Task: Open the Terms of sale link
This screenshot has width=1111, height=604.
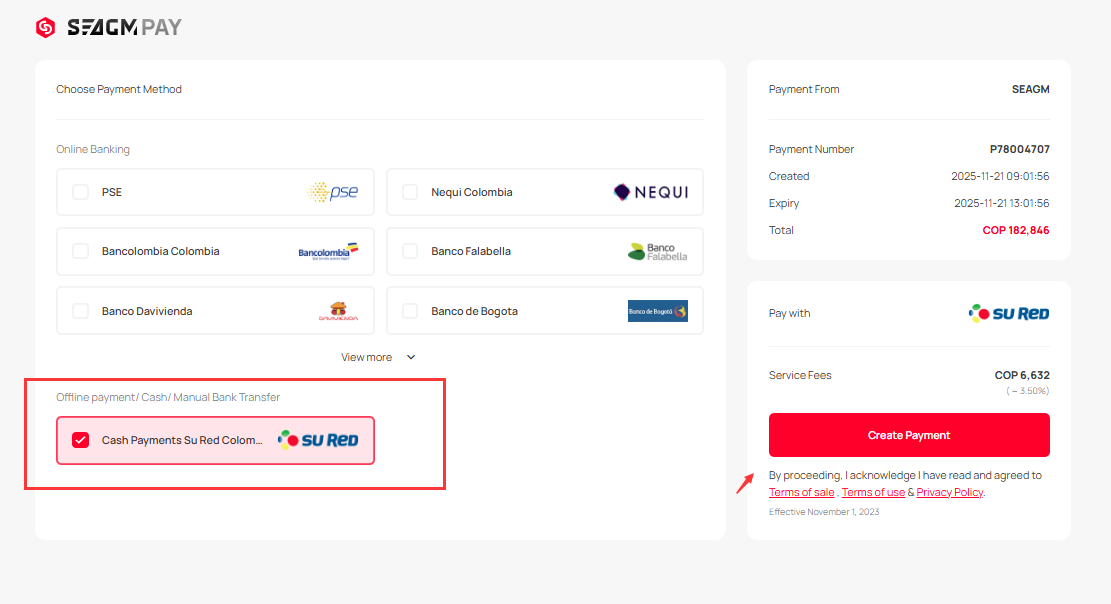Action: [801, 492]
